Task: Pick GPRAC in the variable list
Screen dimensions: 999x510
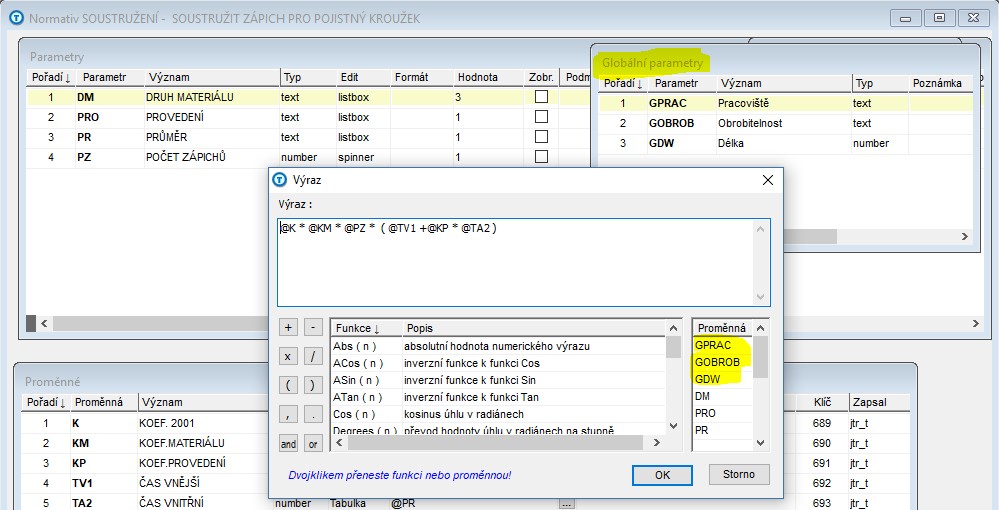Action: click(722, 346)
